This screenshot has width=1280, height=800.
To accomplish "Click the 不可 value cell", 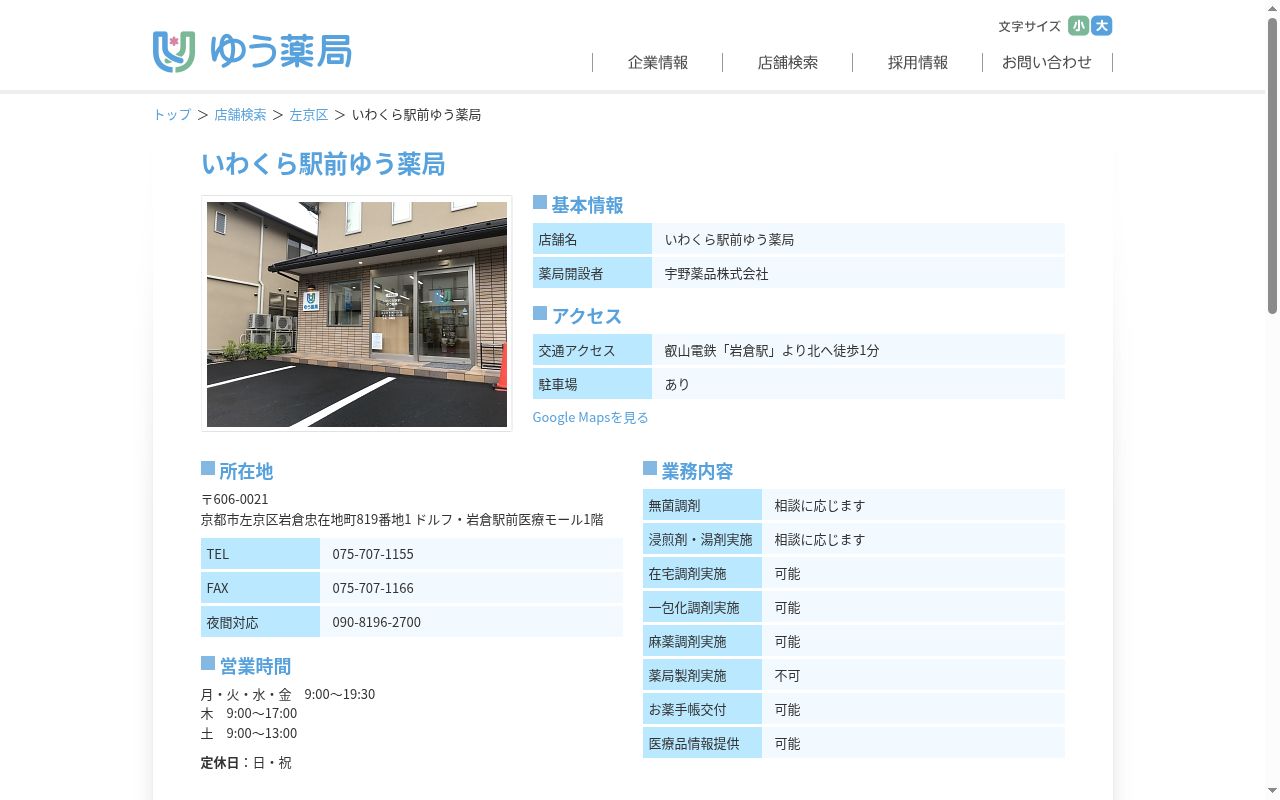I will pyautogui.click(x=913, y=676).
